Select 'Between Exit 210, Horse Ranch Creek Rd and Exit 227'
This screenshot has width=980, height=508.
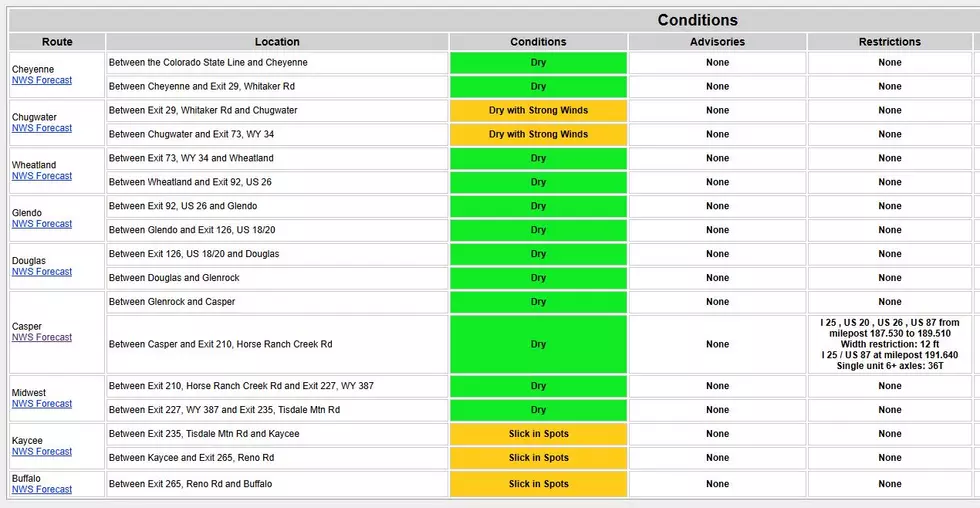point(241,386)
